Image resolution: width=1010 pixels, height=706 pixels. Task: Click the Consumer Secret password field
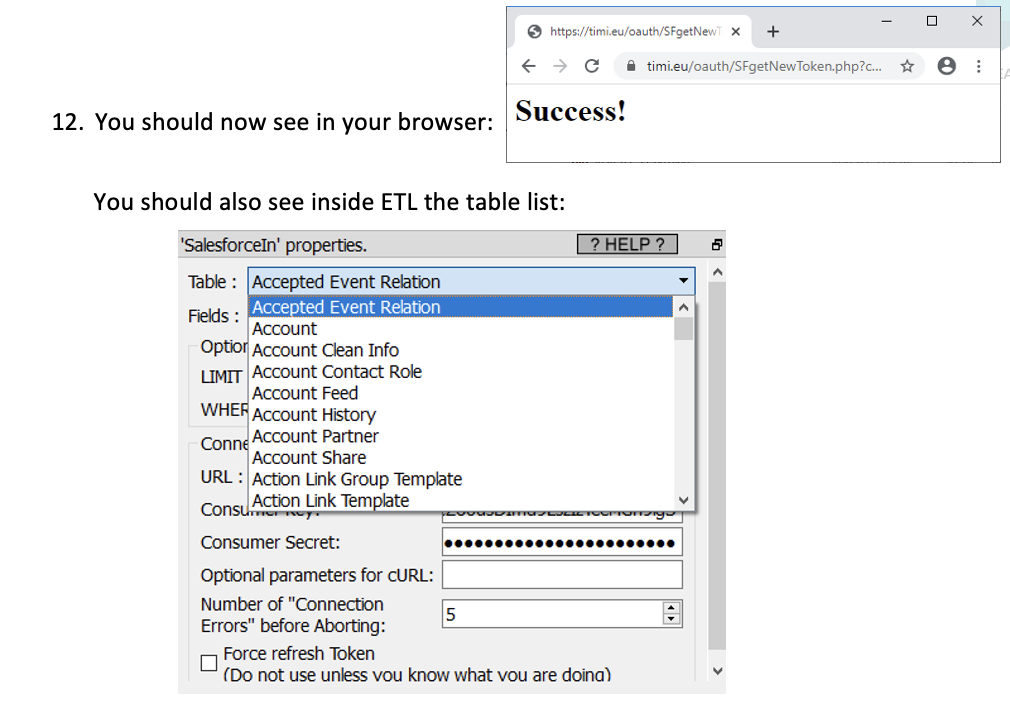561,543
